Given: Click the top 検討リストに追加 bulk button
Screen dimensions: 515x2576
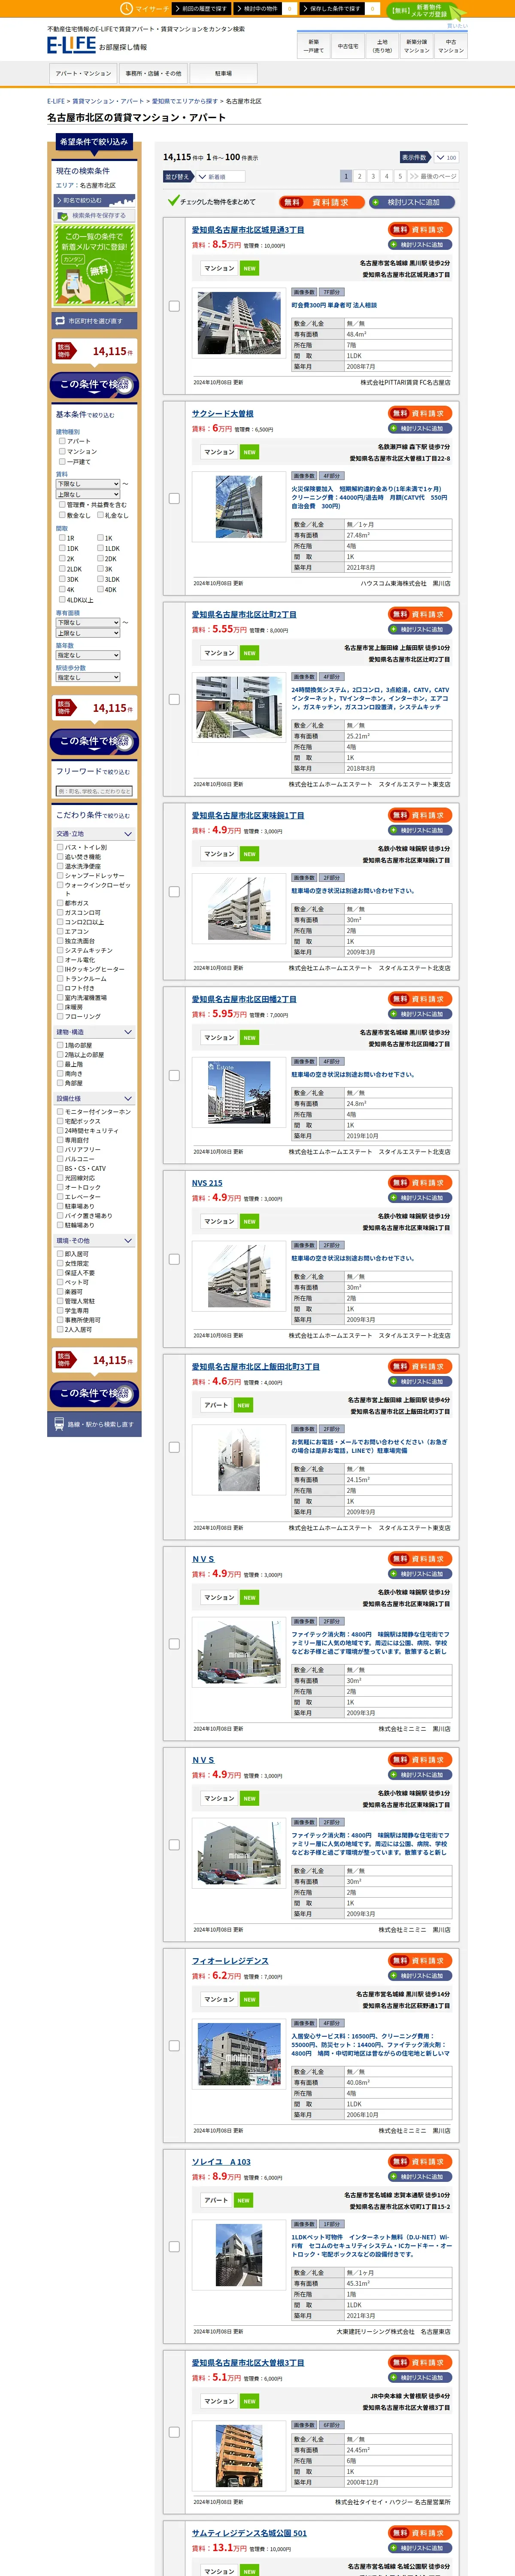Looking at the screenshot, I should click(x=412, y=202).
